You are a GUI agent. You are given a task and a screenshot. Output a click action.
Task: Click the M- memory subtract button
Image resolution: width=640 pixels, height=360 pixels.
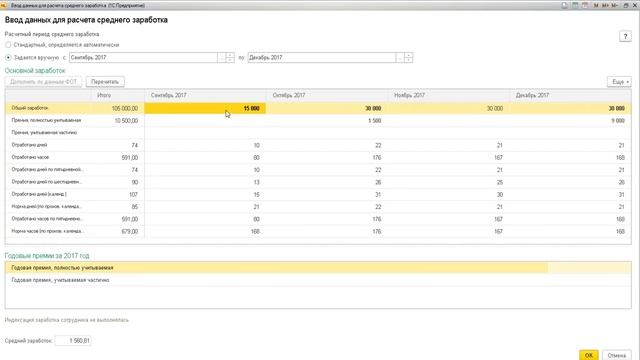pos(616,5)
